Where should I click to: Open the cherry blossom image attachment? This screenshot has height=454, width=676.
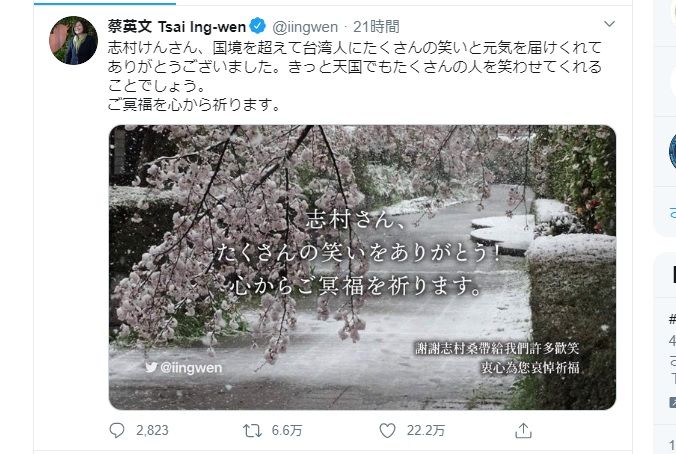(362, 267)
